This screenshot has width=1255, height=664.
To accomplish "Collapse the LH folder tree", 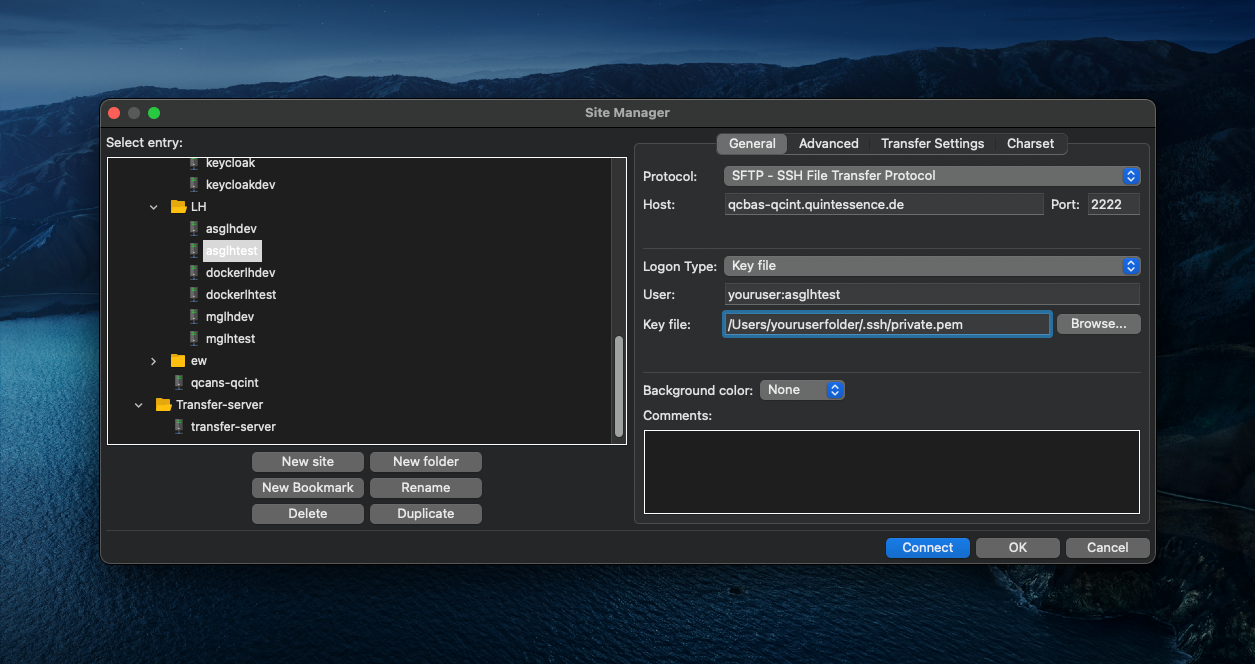I will [154, 207].
